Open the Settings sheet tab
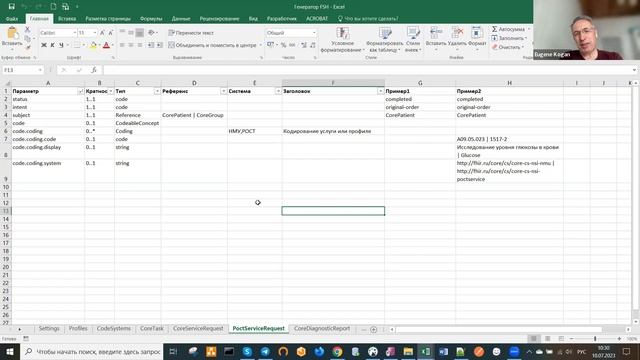The image size is (640, 360). [49, 329]
